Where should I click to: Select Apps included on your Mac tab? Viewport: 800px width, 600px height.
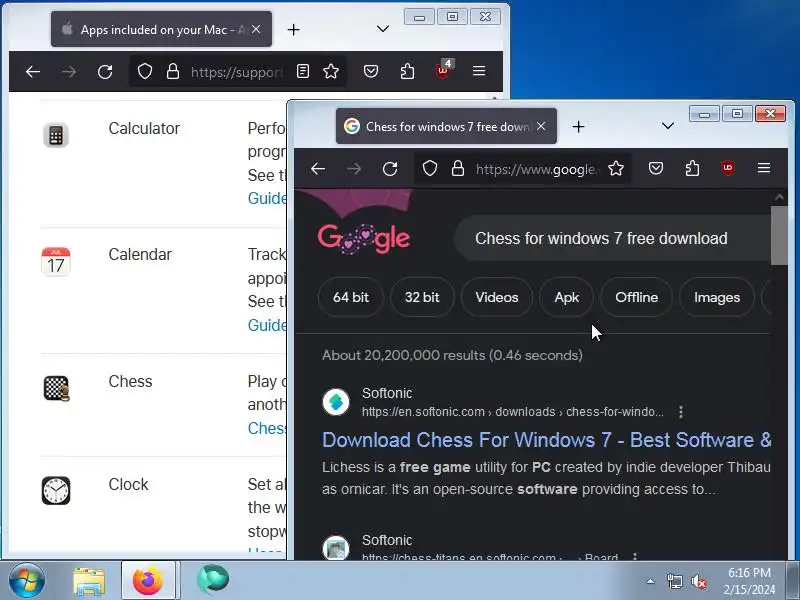point(161,30)
